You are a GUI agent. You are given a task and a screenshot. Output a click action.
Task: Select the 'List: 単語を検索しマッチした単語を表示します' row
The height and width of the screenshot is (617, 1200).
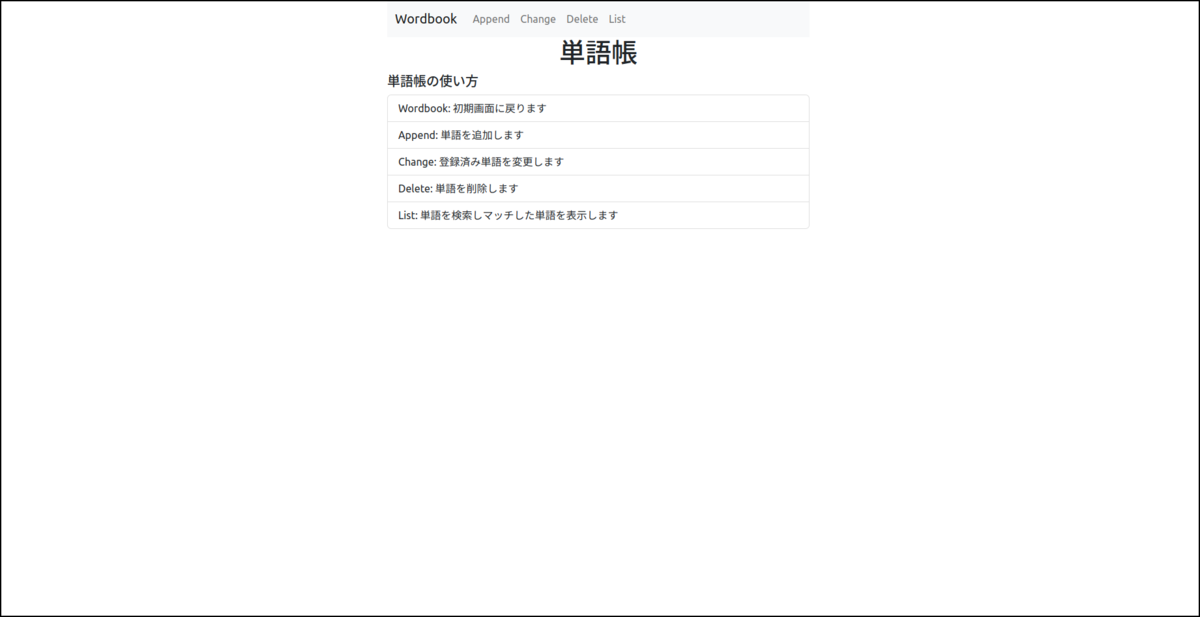(x=598, y=215)
